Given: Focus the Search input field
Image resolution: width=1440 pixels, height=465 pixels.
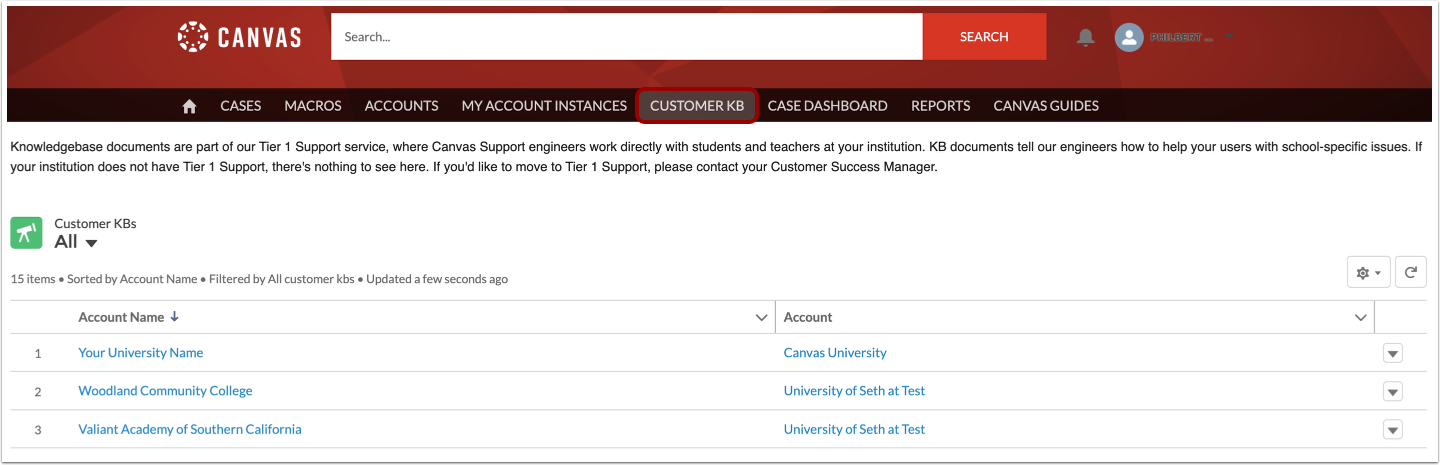Looking at the screenshot, I should click(626, 37).
